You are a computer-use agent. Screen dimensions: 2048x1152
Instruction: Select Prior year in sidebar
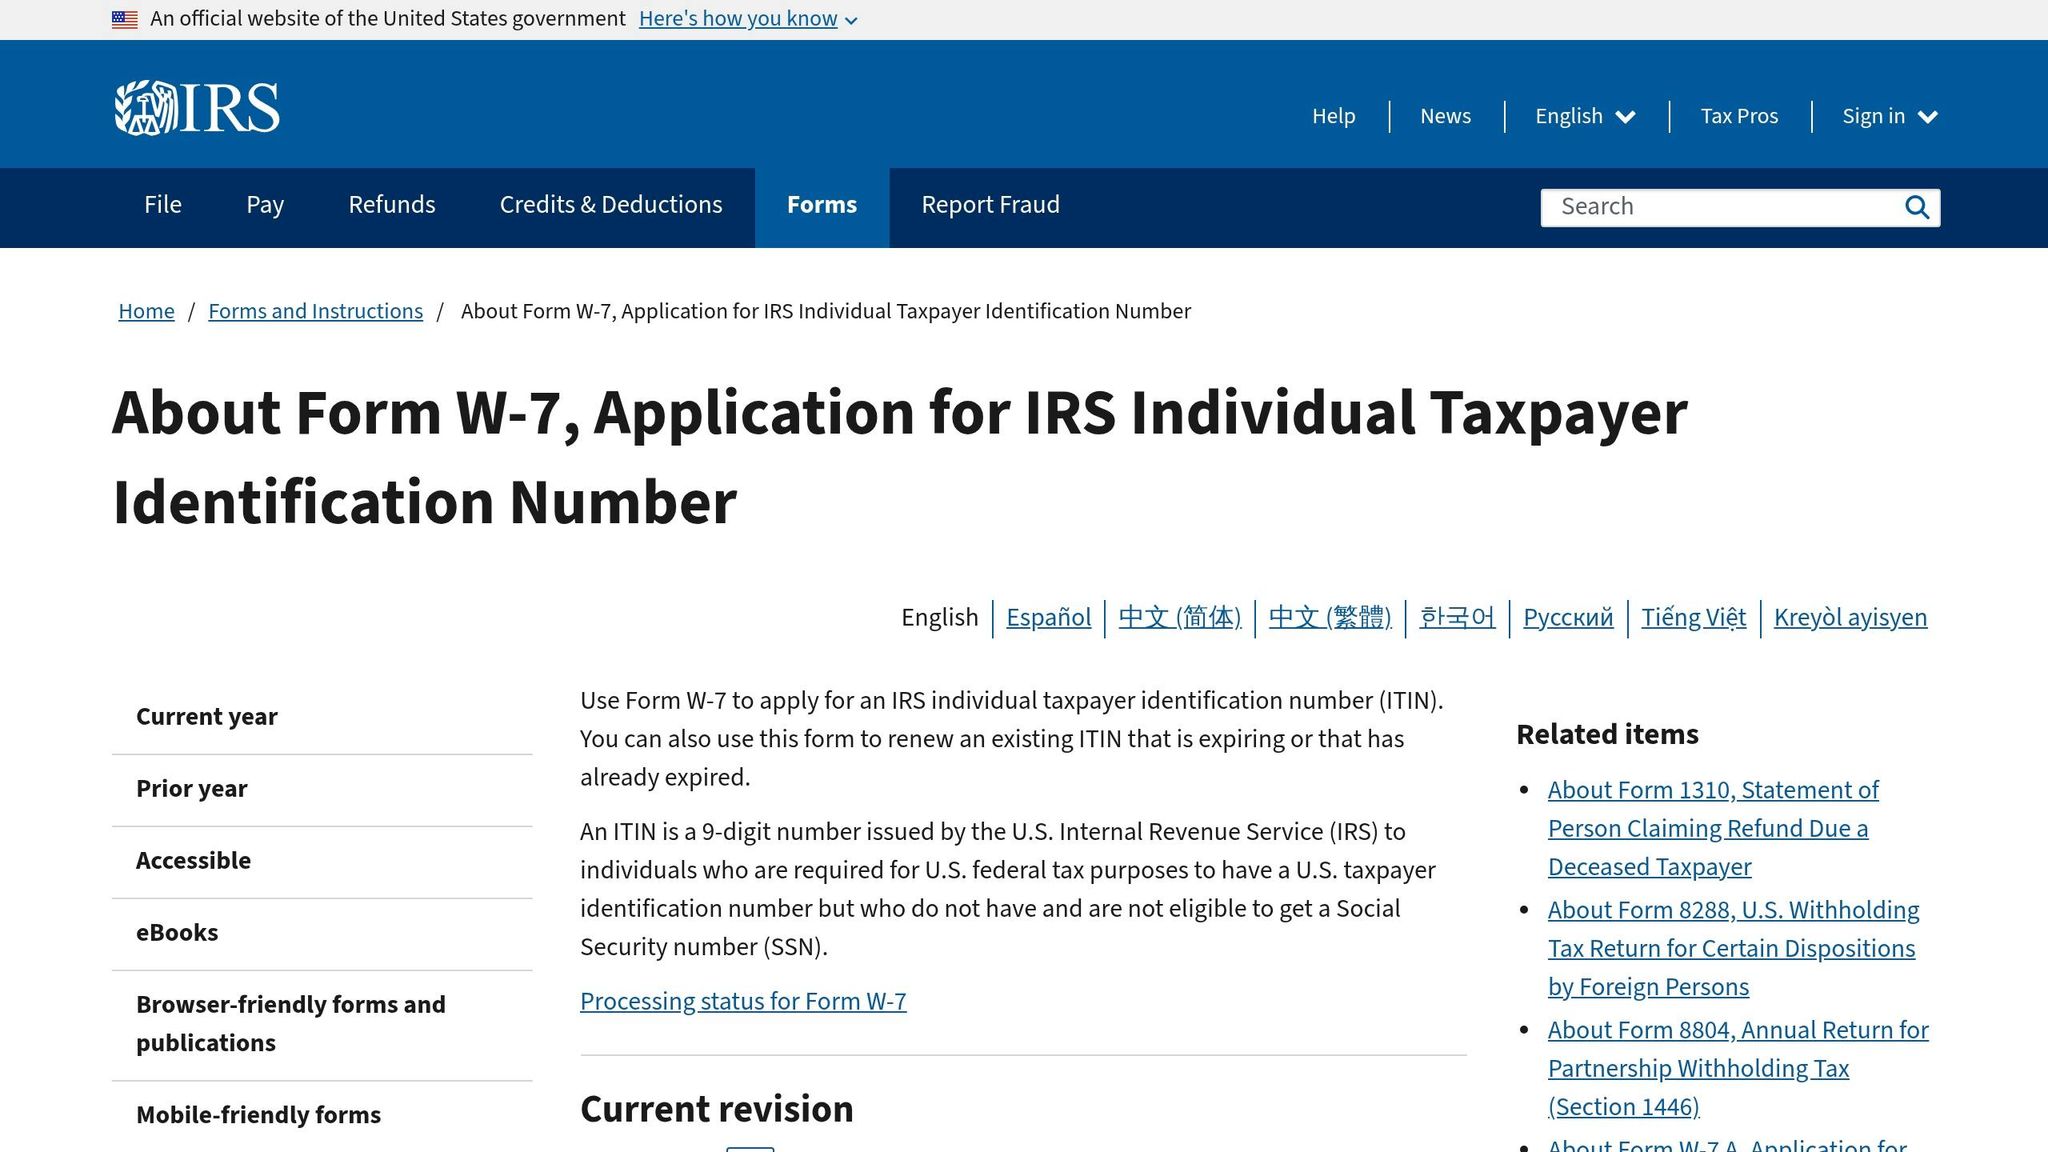(322, 790)
